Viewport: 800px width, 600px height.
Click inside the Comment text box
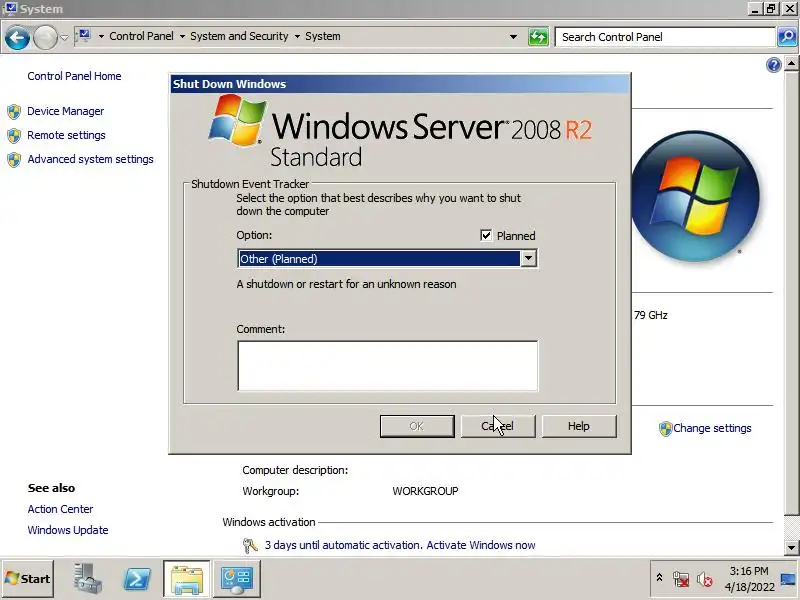(x=387, y=366)
